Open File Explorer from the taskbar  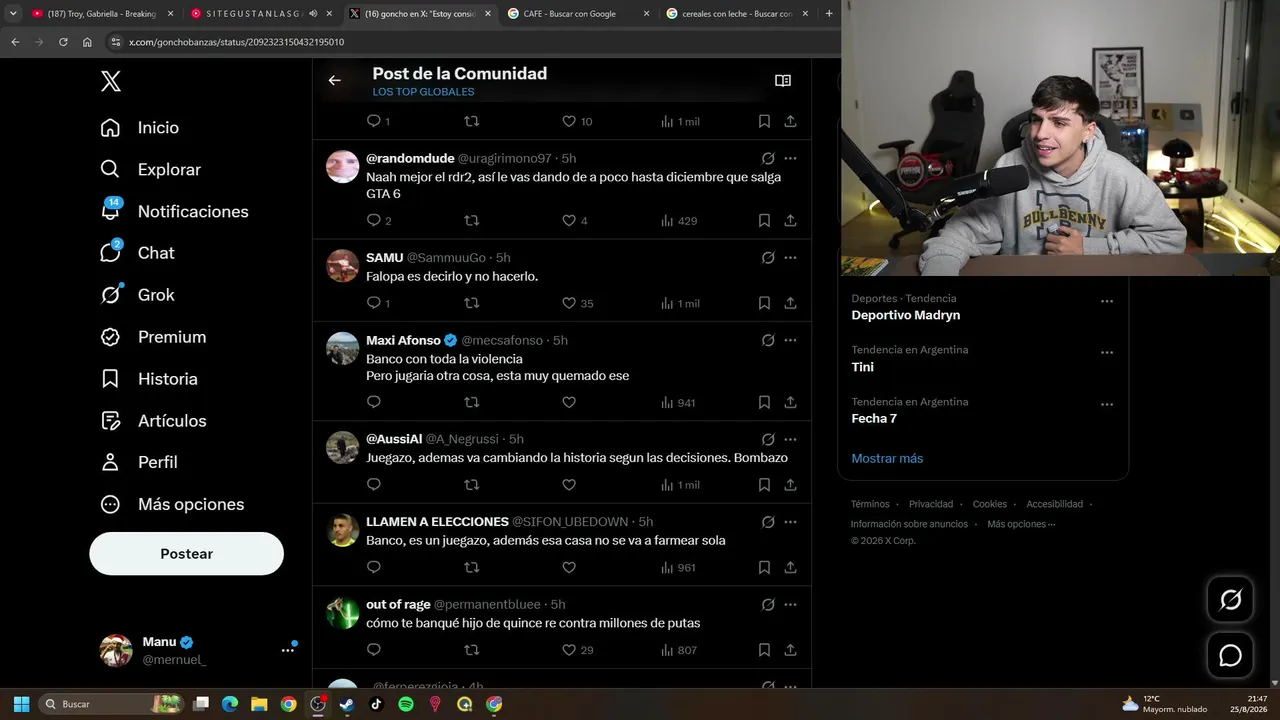point(259,704)
